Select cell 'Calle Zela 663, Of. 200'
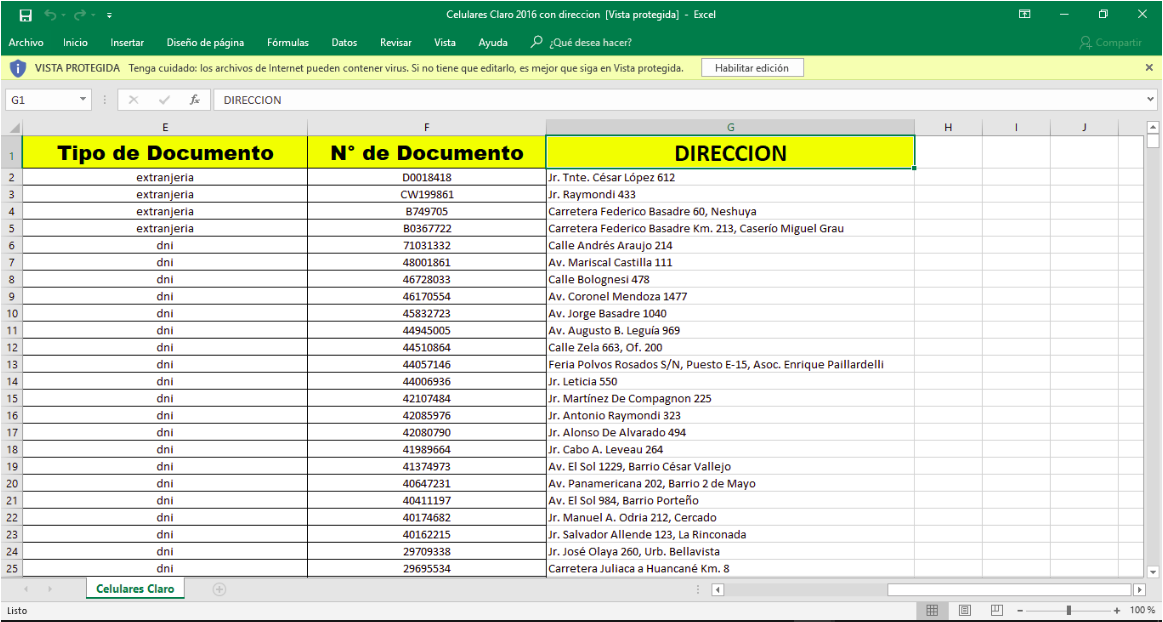1163x622 pixels. pos(730,348)
